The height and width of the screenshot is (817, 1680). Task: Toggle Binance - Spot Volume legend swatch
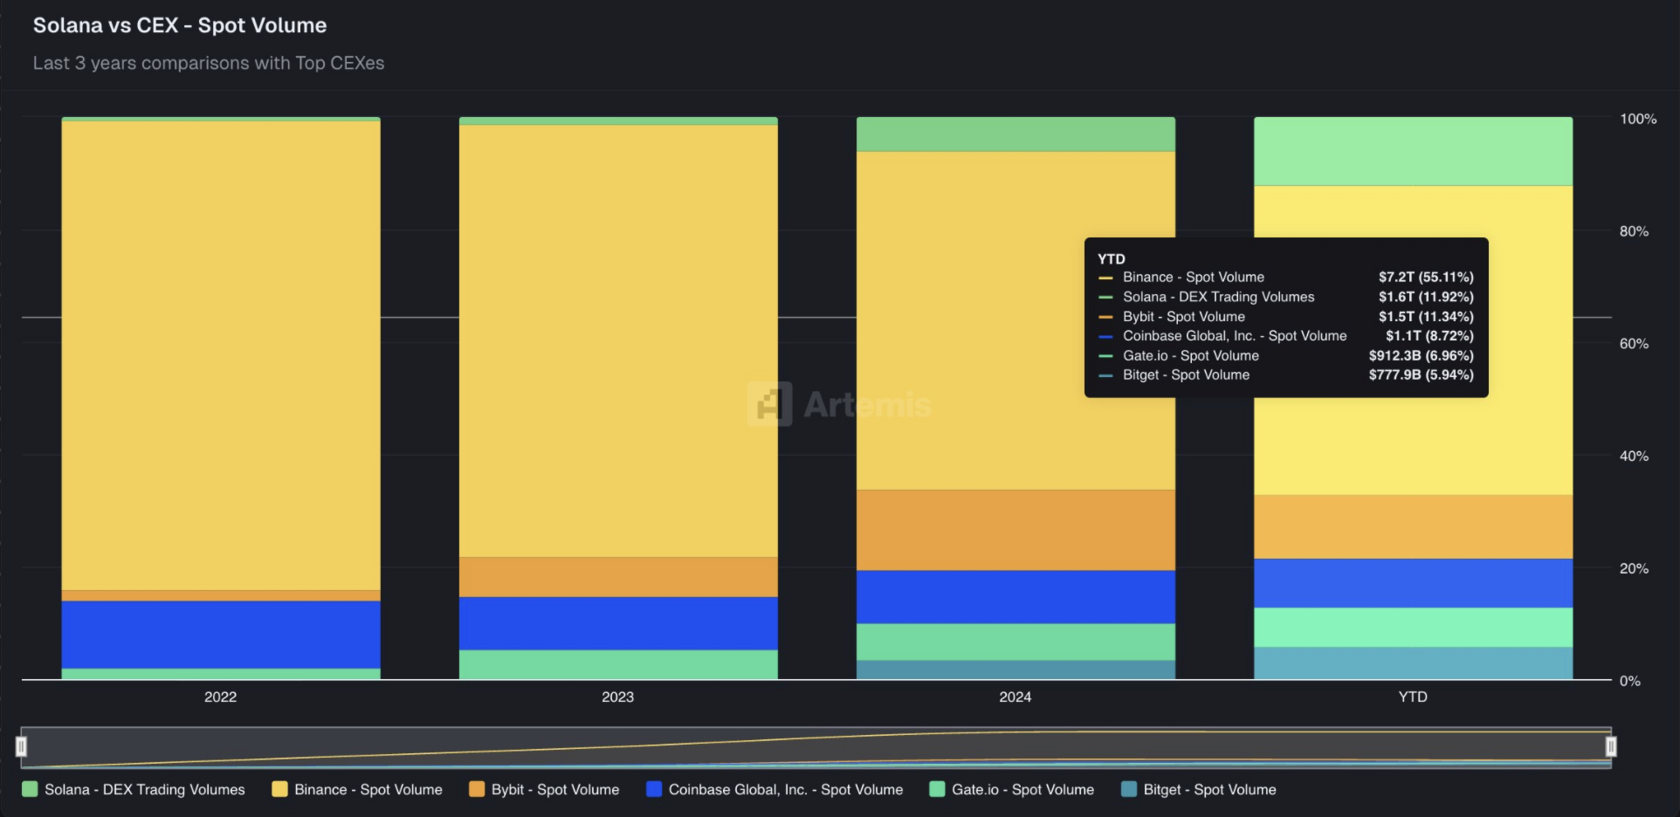click(280, 789)
